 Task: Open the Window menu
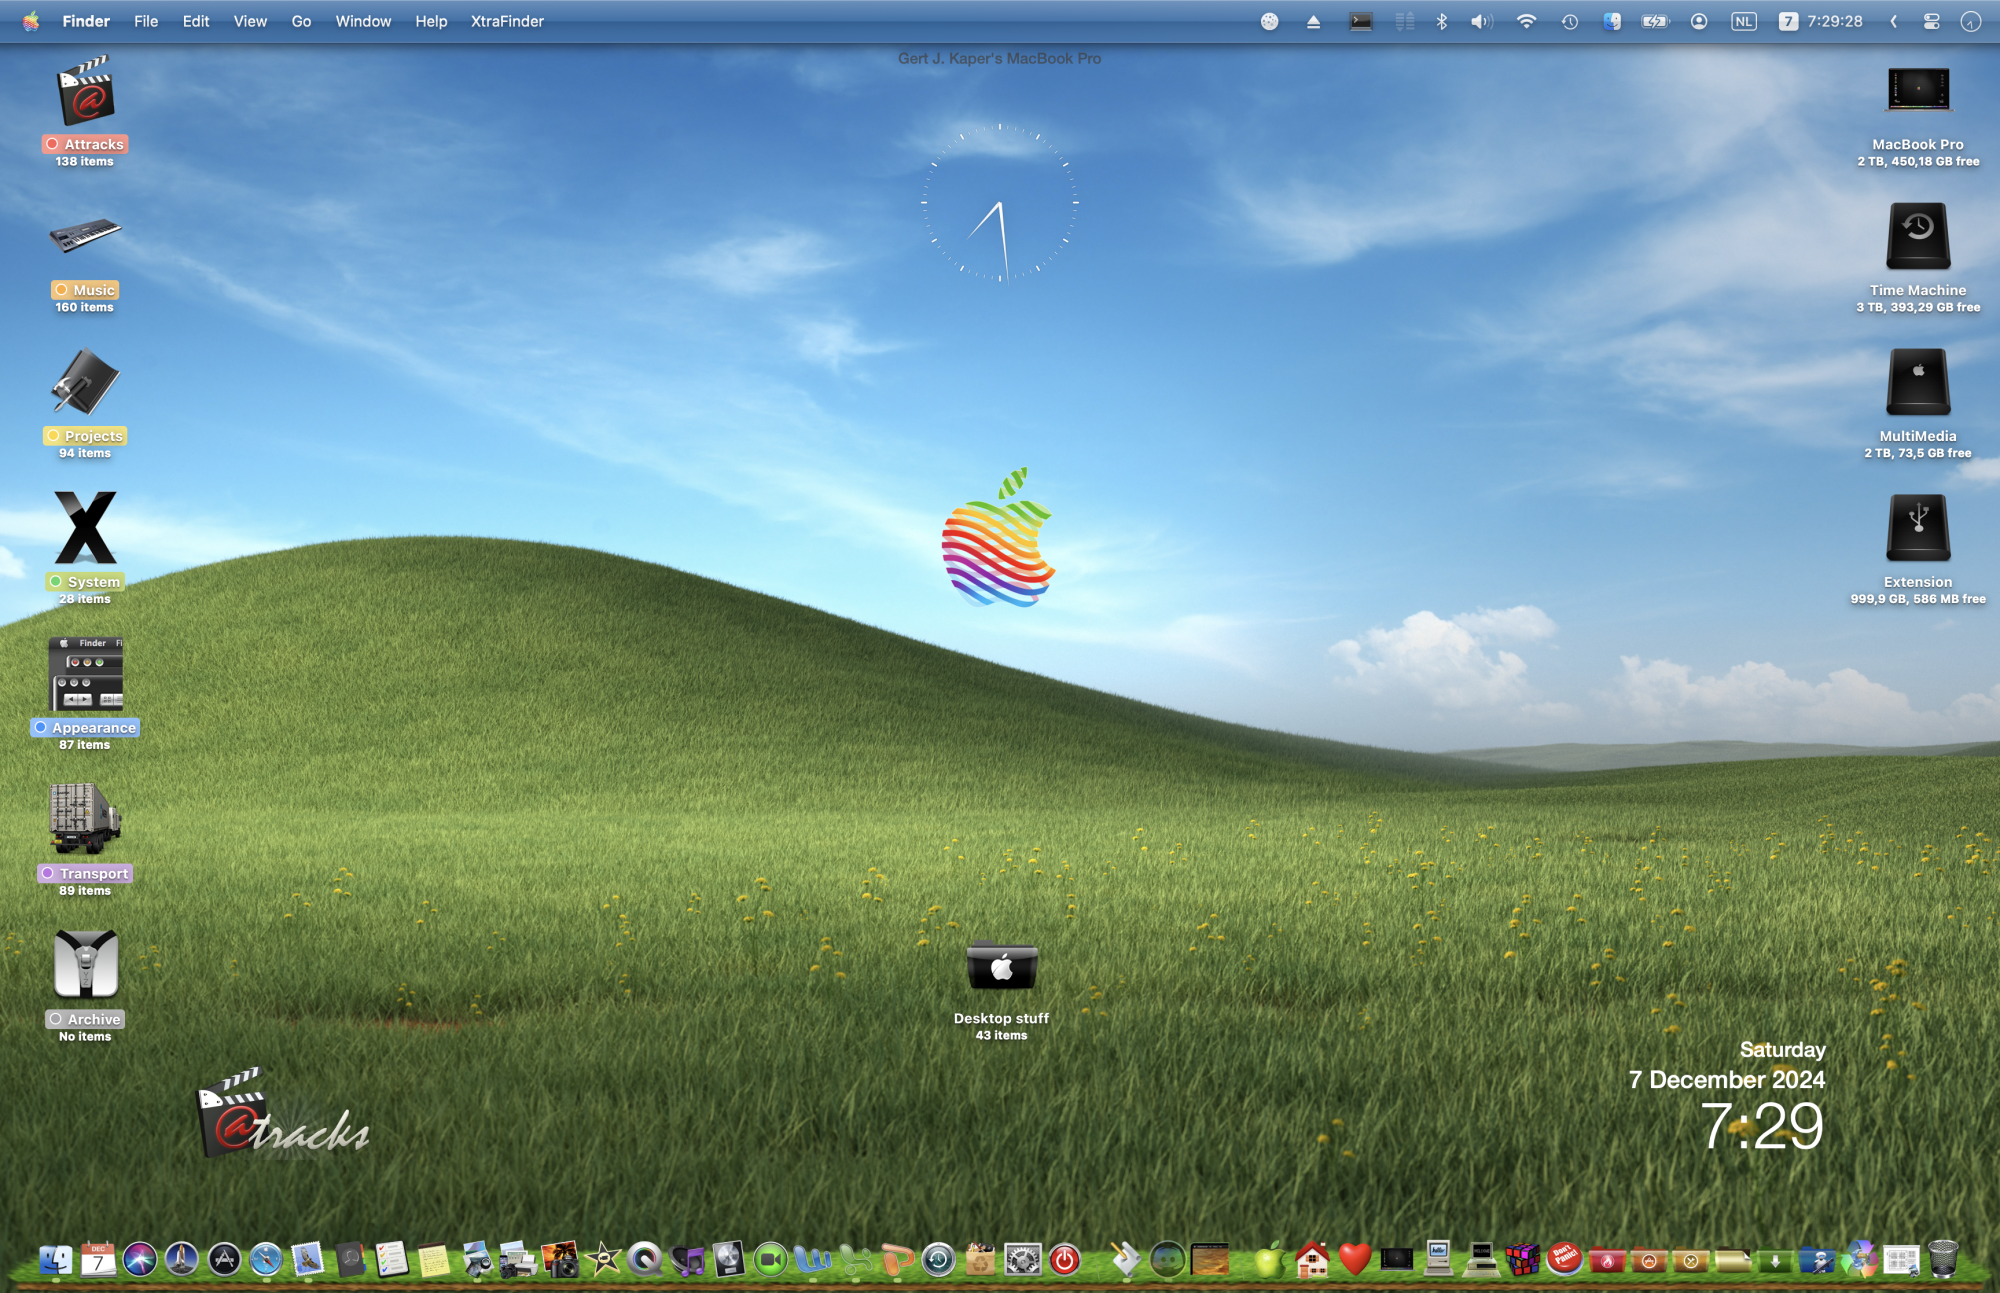[363, 21]
